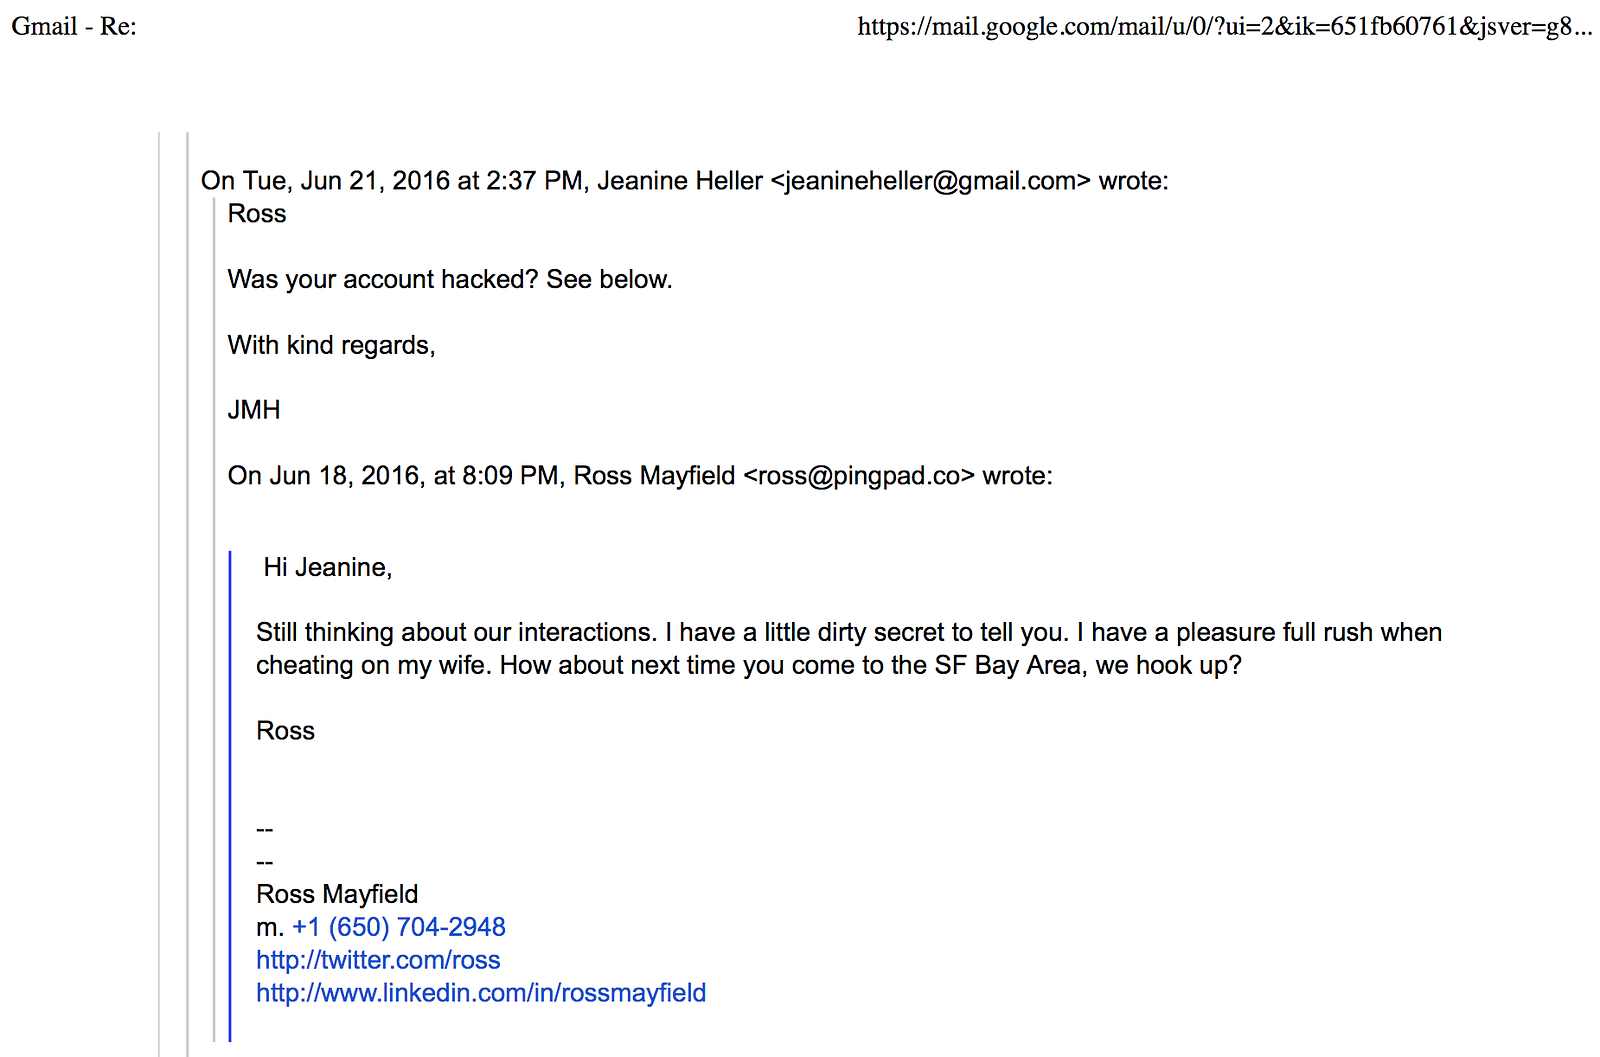1600x1057 pixels.
Task: Open the linkedin.com/in/rossmayfield link
Action: [x=481, y=993]
